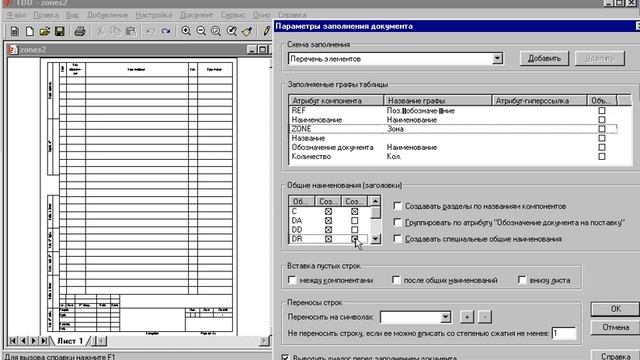Click the paste clipboard icon
This screenshot has height=360, width=640.
pyautogui.click(x=131, y=31)
